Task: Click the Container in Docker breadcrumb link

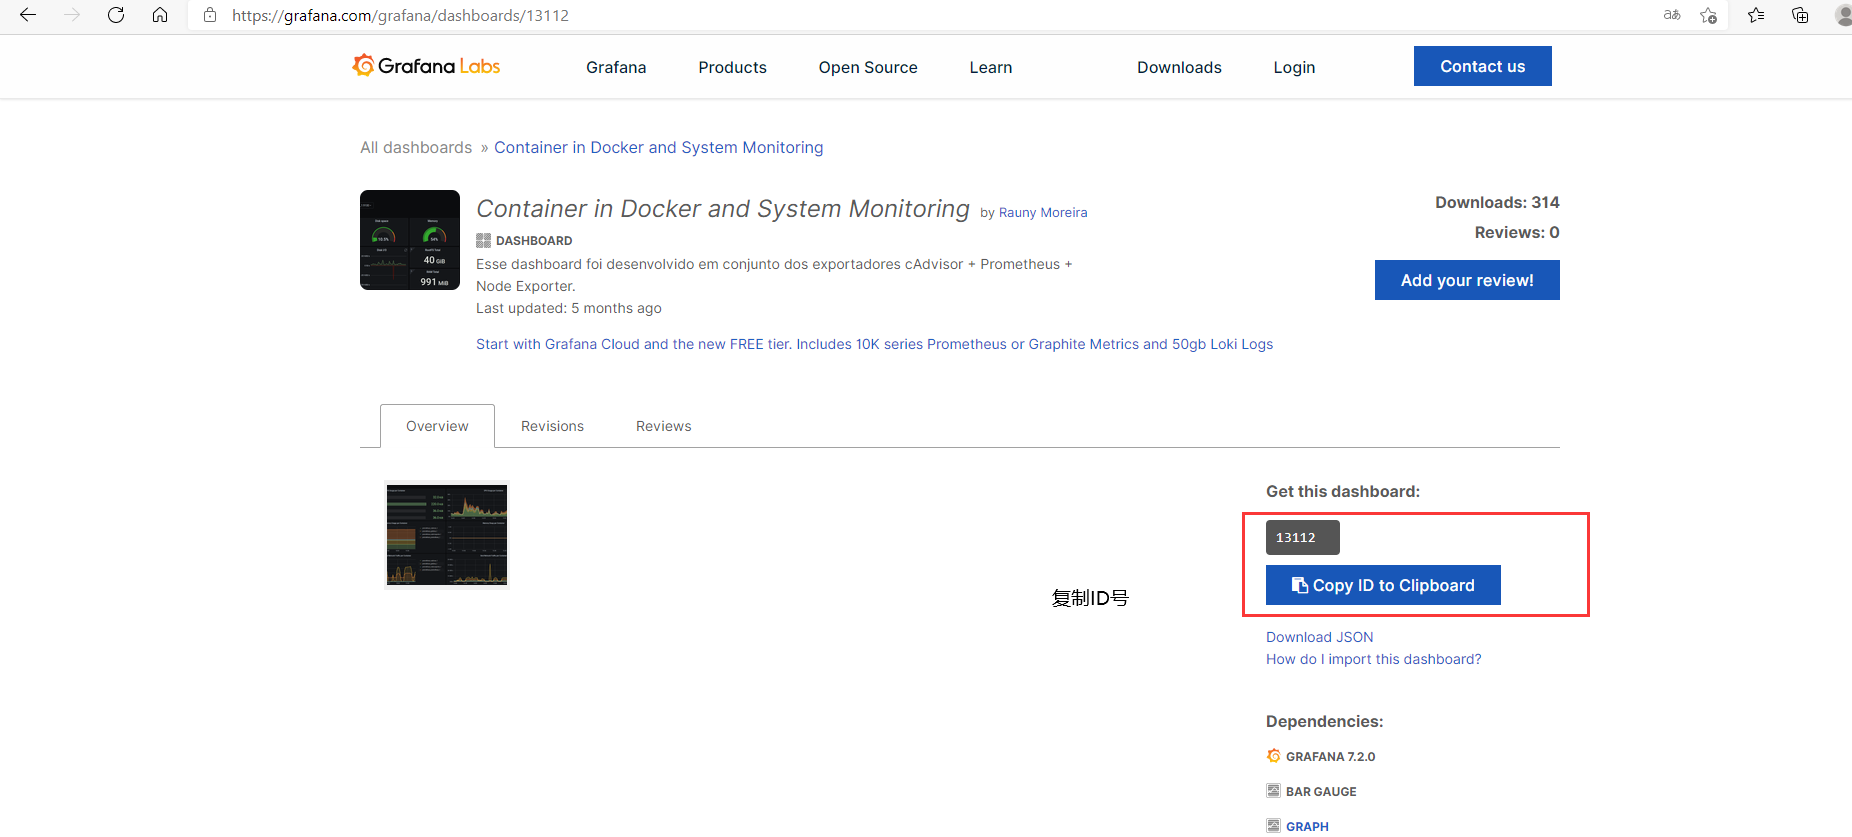Action: 659,147
